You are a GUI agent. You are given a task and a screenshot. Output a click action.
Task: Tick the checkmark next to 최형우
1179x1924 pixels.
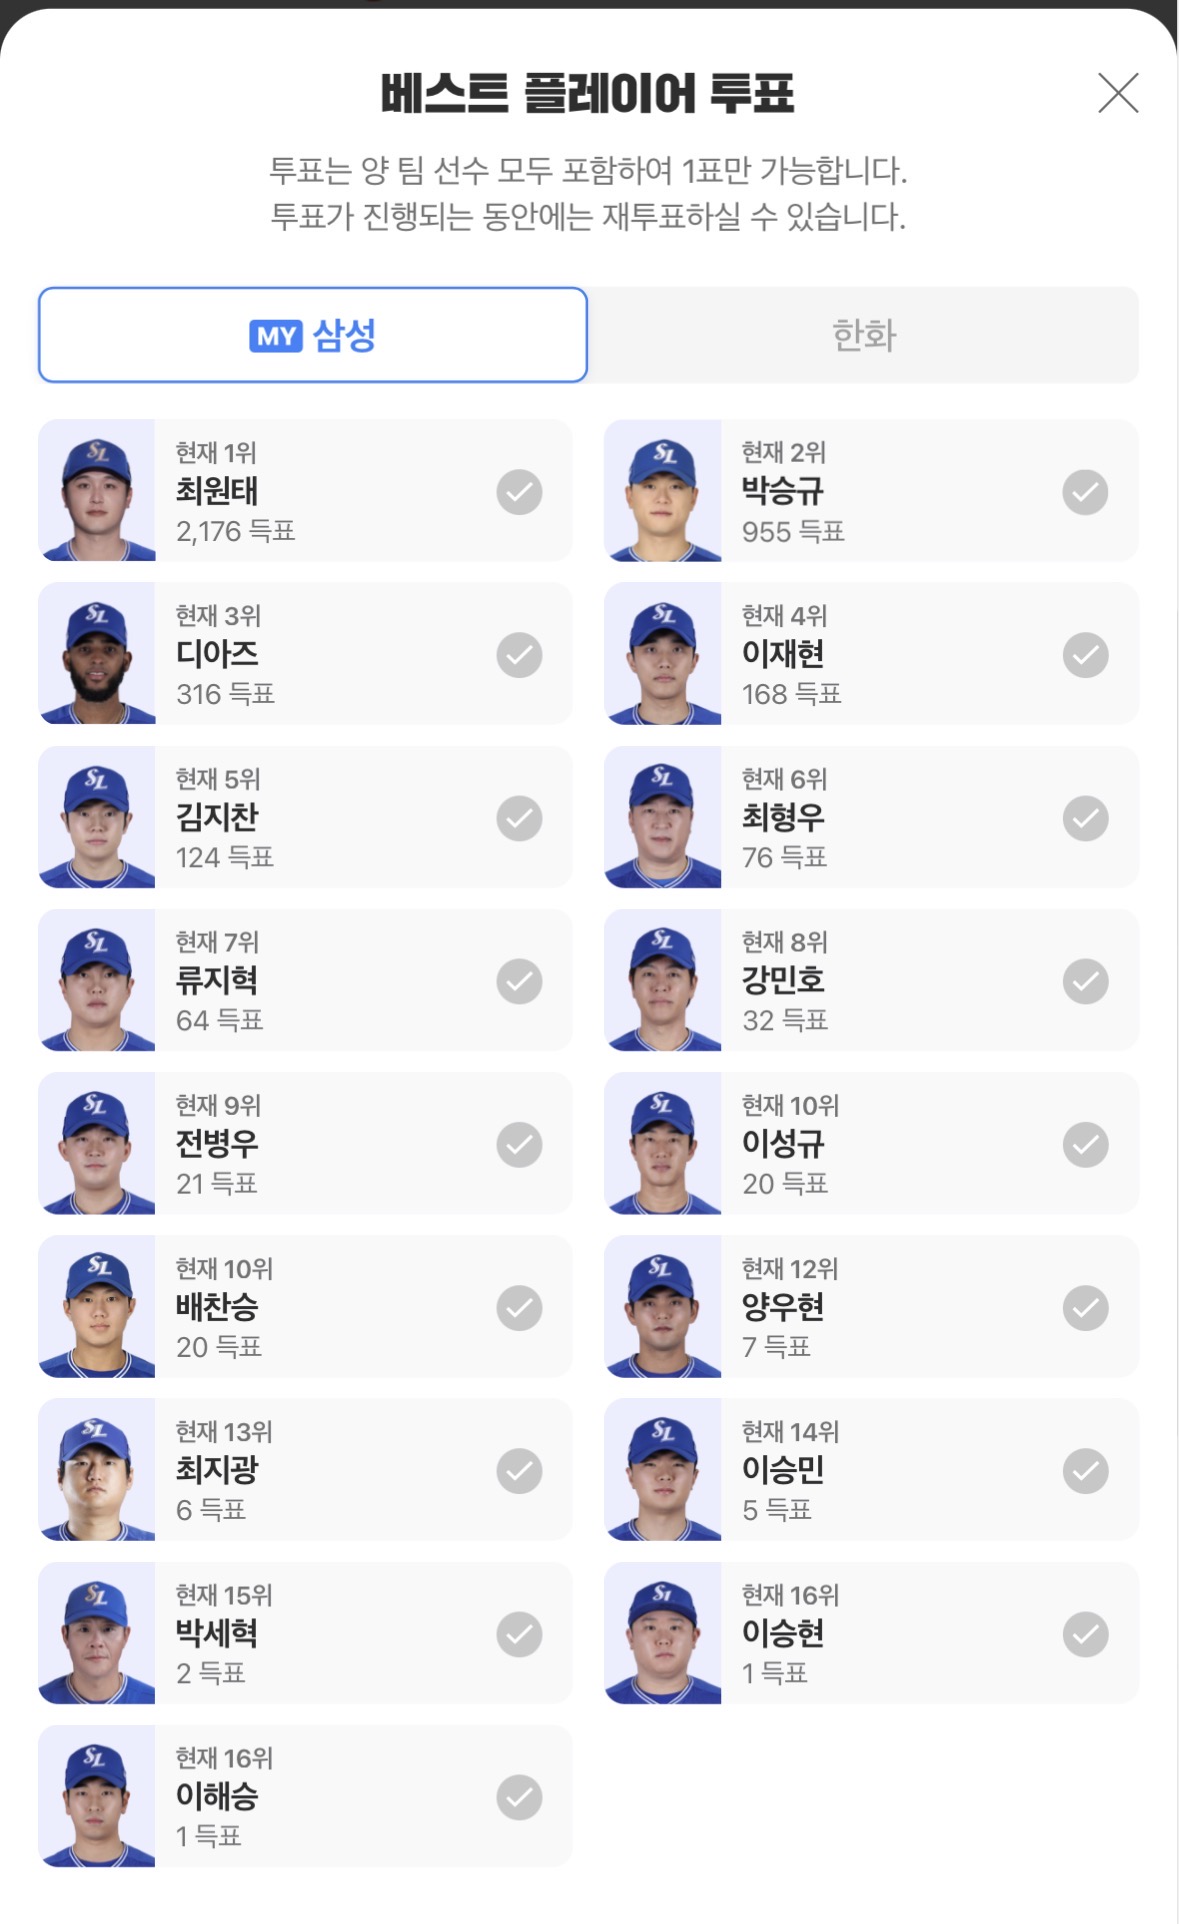[x=1085, y=818]
